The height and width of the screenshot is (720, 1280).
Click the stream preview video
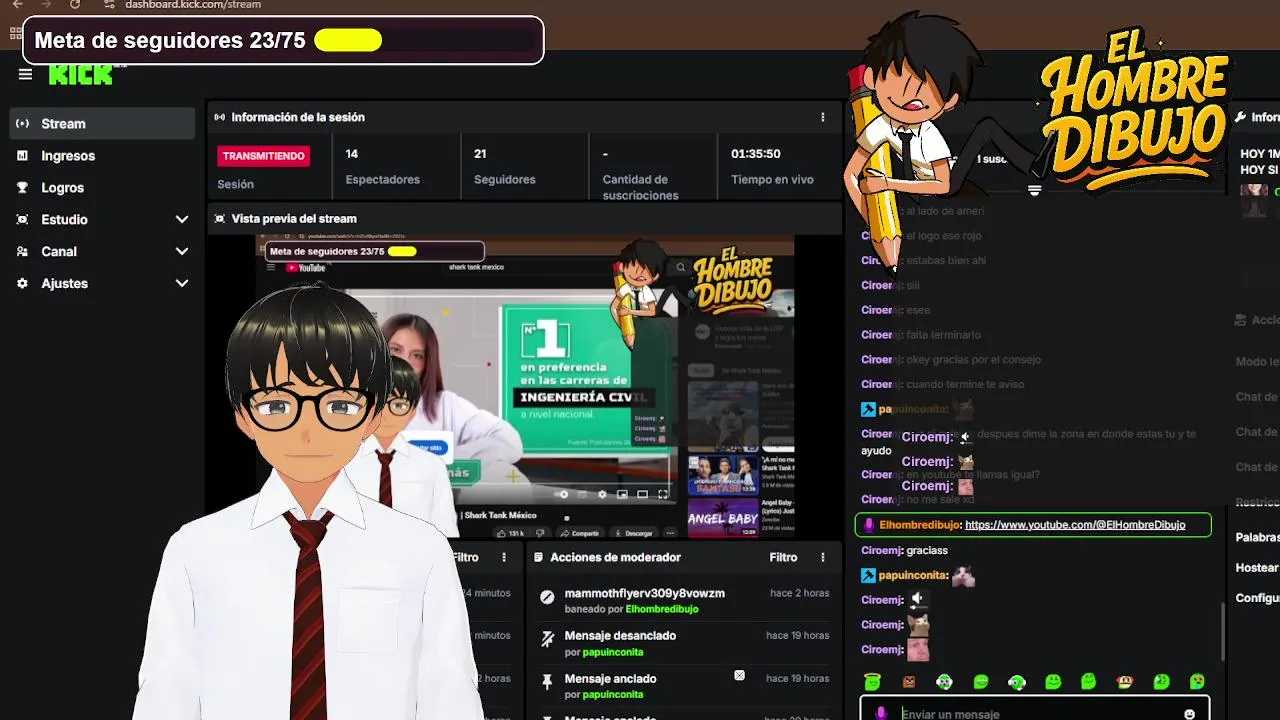(x=524, y=386)
